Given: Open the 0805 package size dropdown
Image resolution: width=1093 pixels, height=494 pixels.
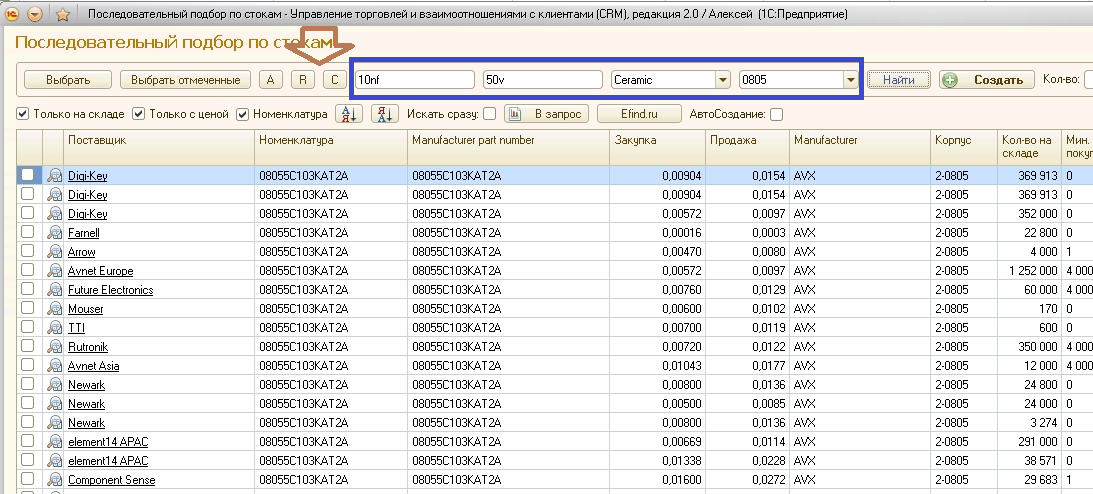Looking at the screenshot, I should (850, 80).
